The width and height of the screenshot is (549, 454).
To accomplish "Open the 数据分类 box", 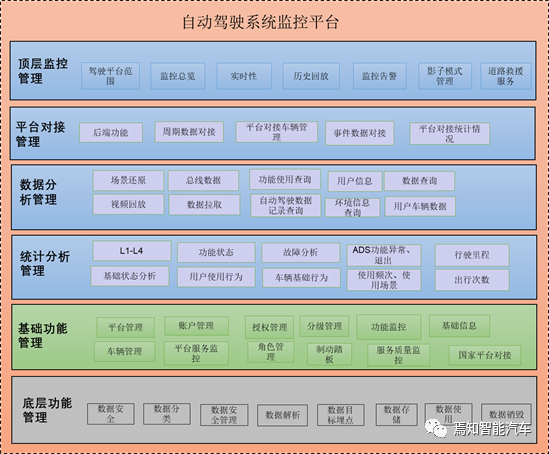I will 167,414.
